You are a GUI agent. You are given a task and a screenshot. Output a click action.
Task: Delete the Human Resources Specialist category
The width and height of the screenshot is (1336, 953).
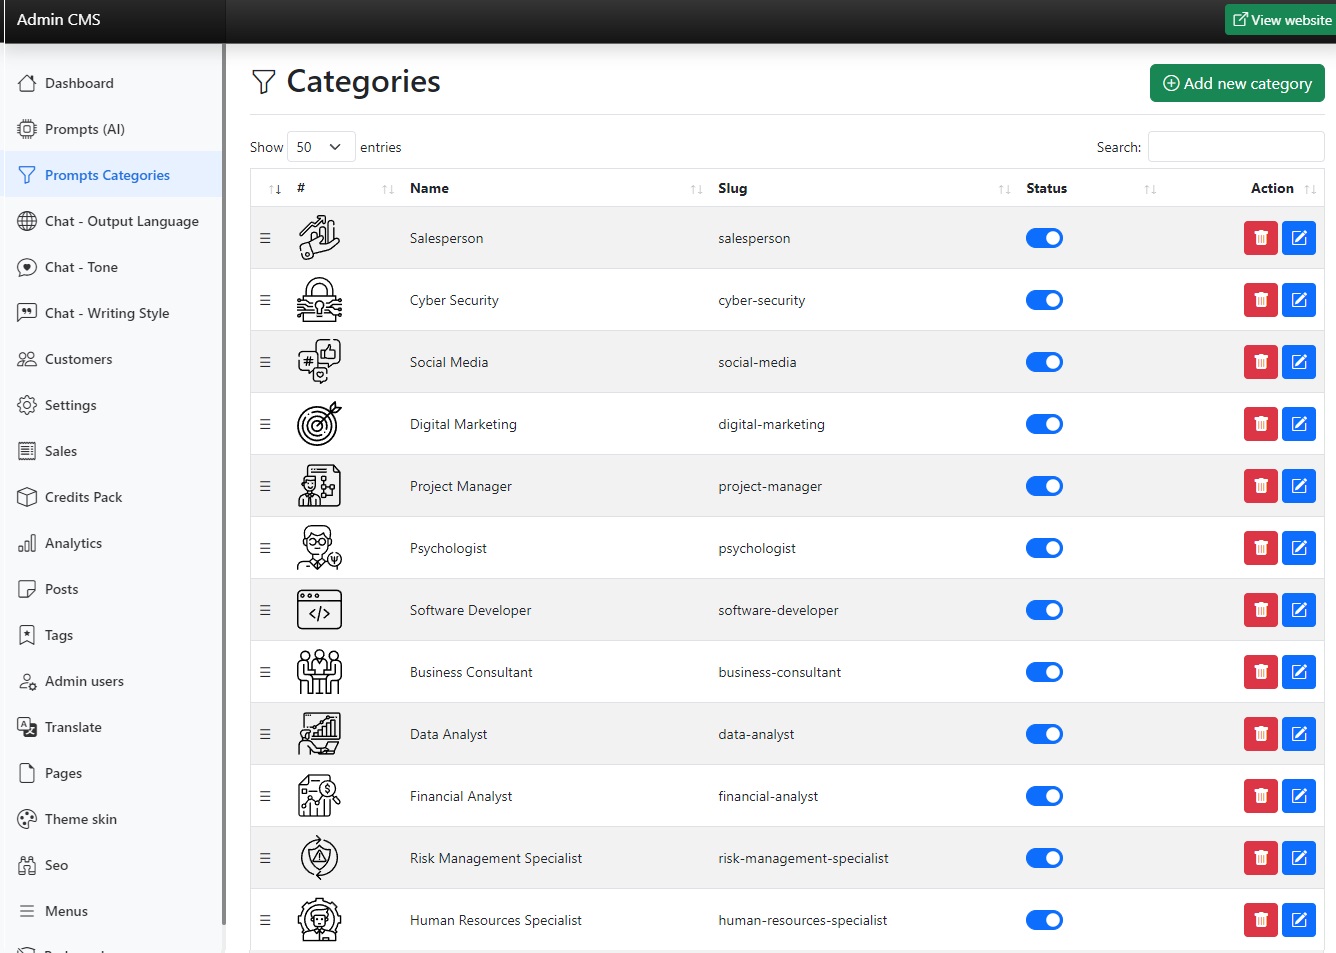tap(1260, 920)
